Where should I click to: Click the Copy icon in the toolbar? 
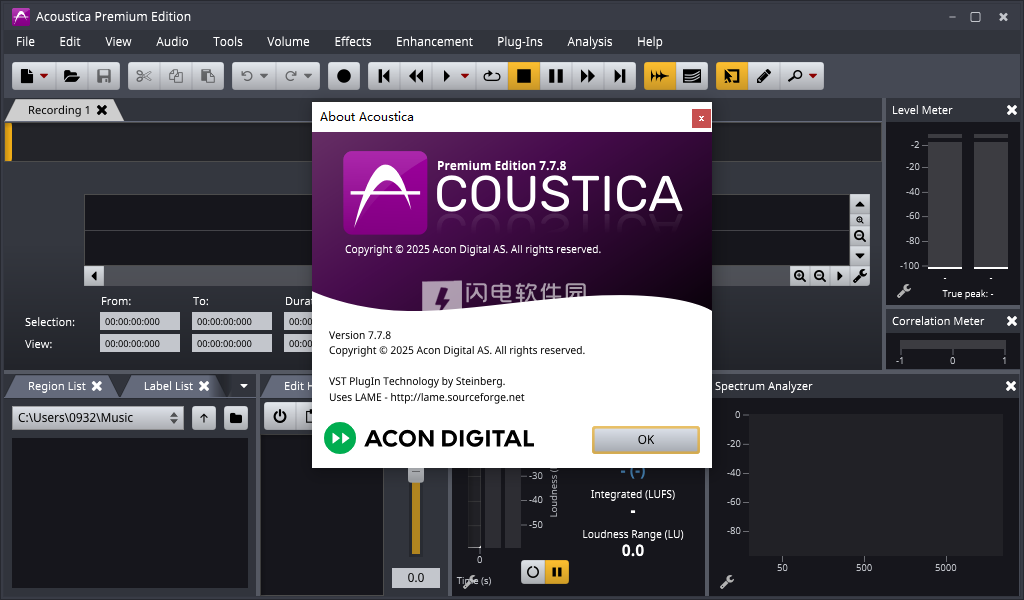point(176,76)
